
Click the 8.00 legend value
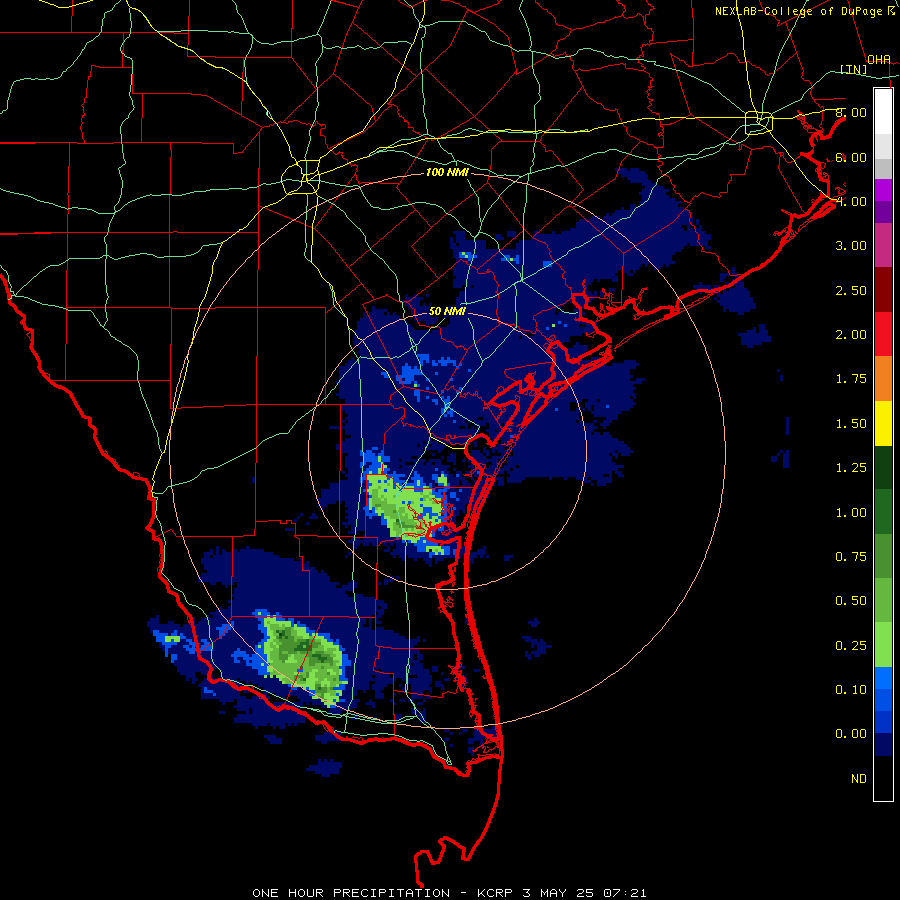851,112
